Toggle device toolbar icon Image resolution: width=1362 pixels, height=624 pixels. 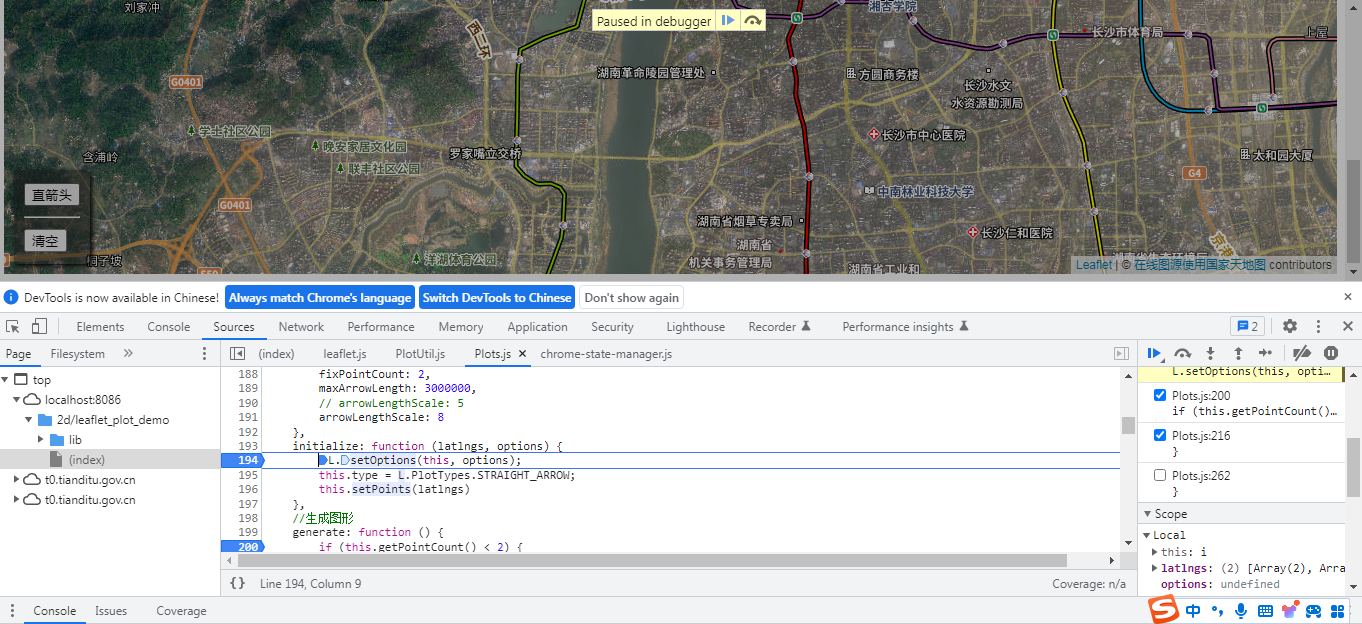click(39, 326)
